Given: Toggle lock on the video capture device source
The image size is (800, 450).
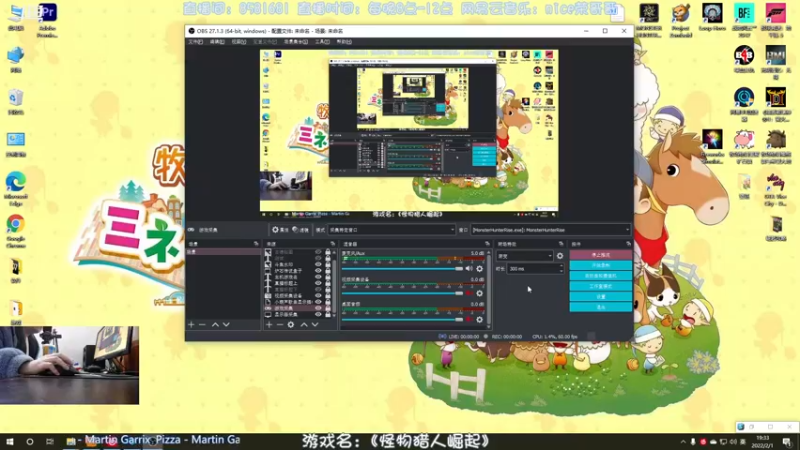Looking at the screenshot, I should 328,295.
